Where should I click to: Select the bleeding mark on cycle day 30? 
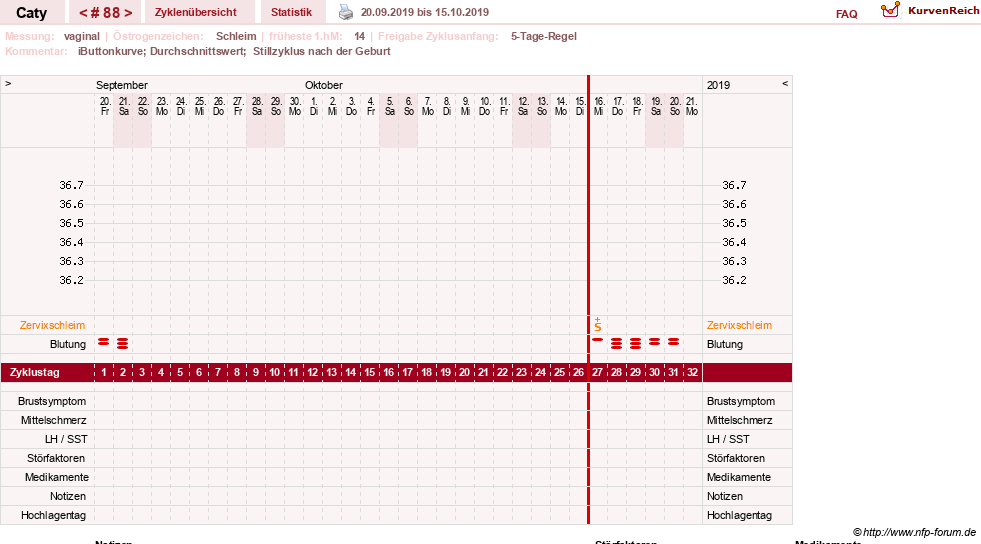(654, 342)
